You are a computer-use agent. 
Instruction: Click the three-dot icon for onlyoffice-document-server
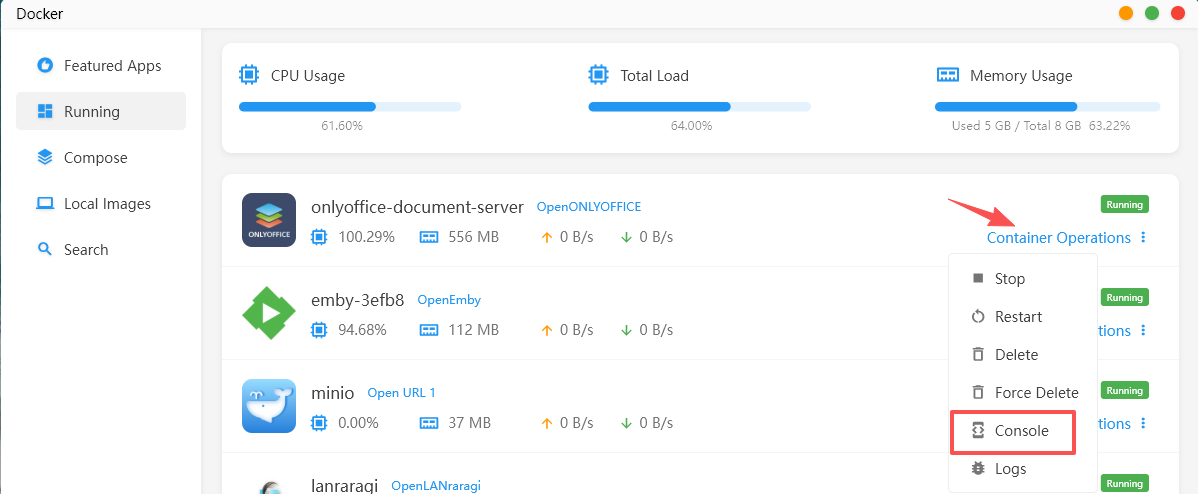(1143, 238)
